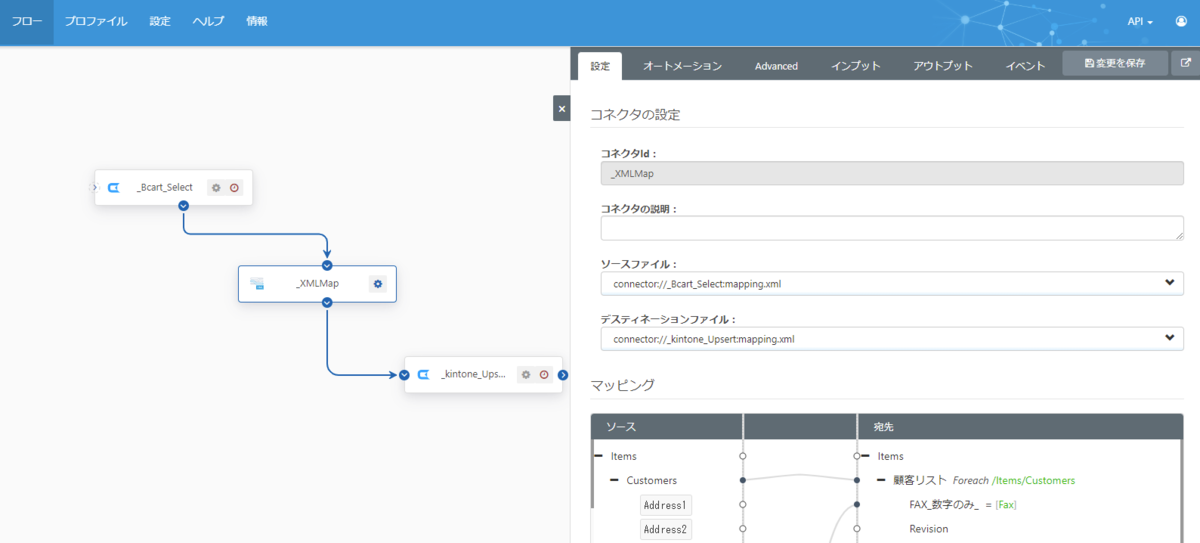The width and height of the screenshot is (1200, 543).
Task: Open the gear settings on _kintone_Ups connector
Action: 526,375
